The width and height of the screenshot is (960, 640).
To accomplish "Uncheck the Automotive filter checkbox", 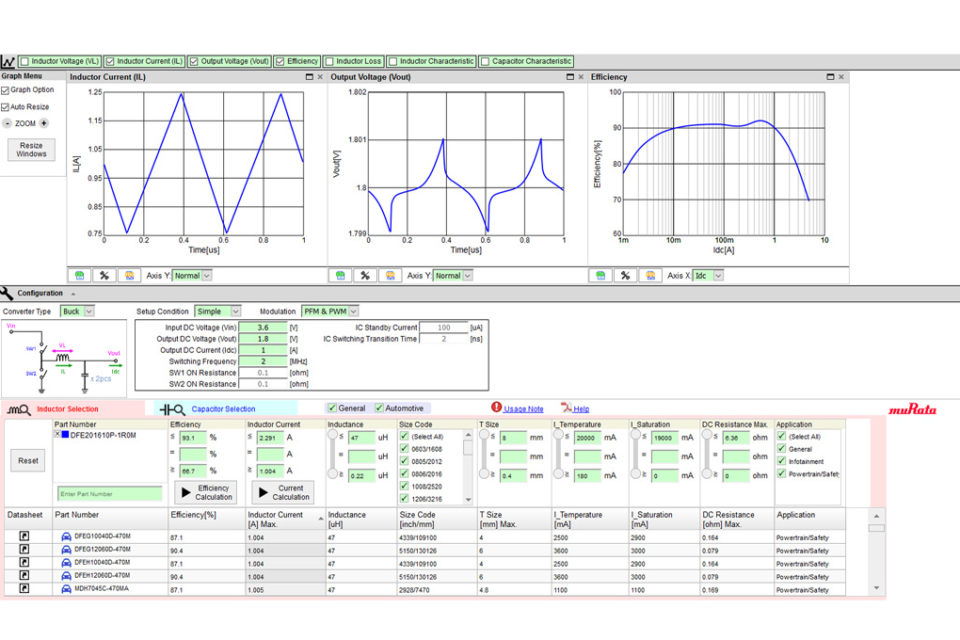I will [x=379, y=408].
